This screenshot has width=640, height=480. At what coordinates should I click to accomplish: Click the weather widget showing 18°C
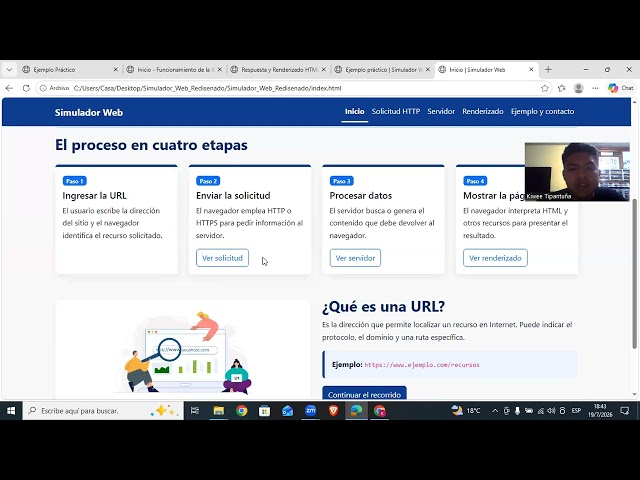click(x=466, y=411)
